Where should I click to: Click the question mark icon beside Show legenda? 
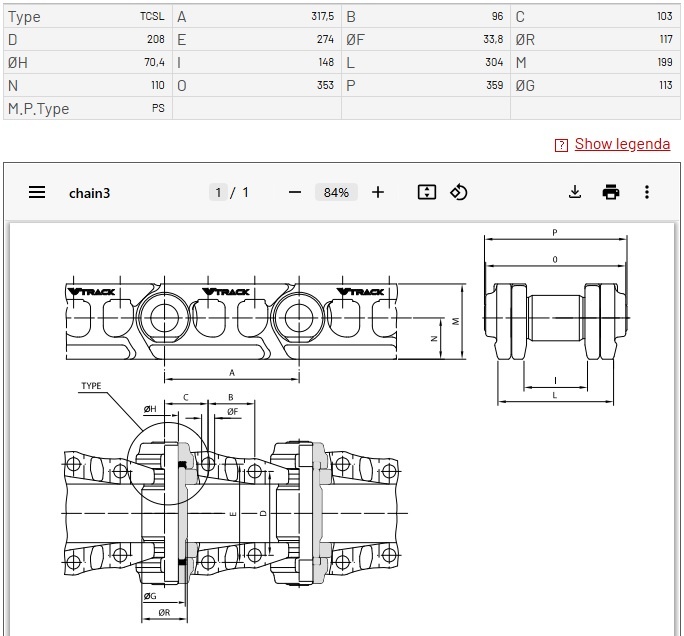click(x=561, y=145)
